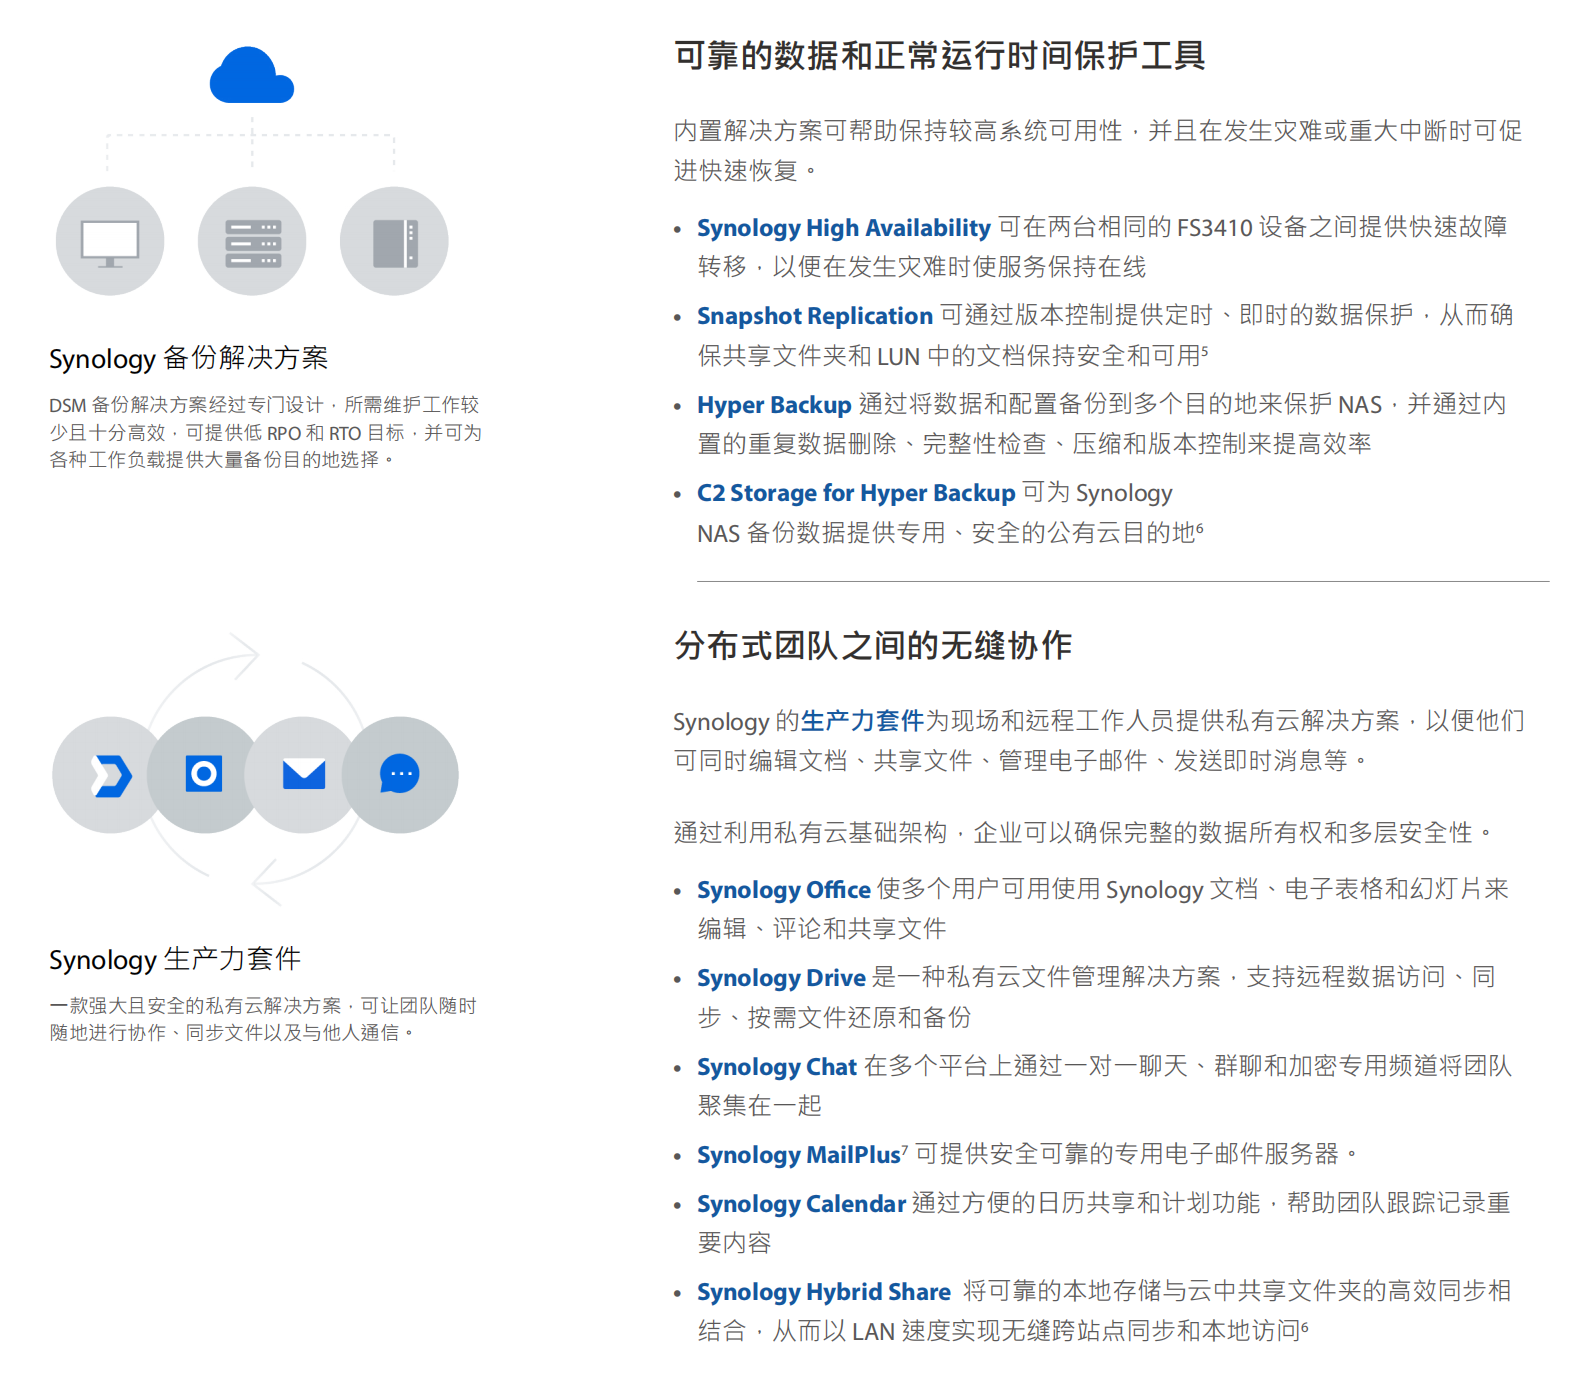Open the Synology Office link
This screenshot has width=1578, height=1390.
pos(784,890)
